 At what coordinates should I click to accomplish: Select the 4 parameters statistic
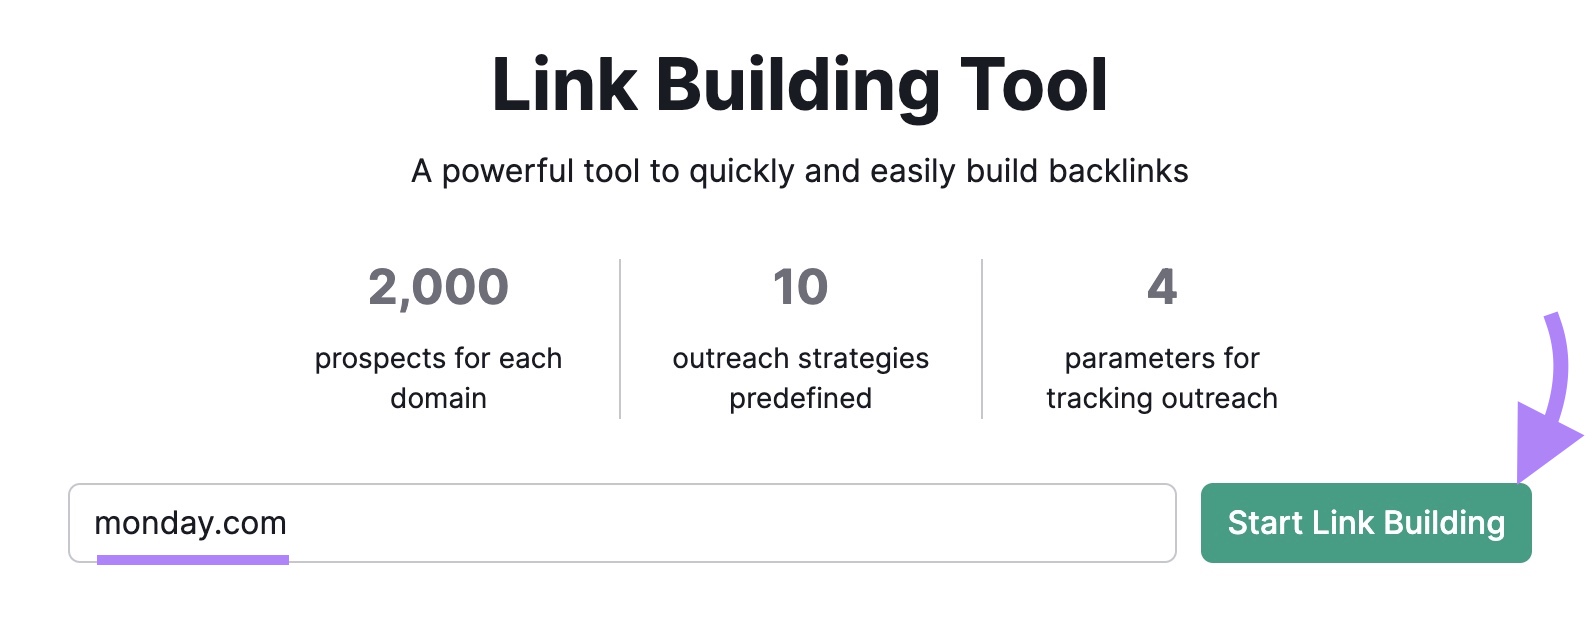pos(1160,288)
